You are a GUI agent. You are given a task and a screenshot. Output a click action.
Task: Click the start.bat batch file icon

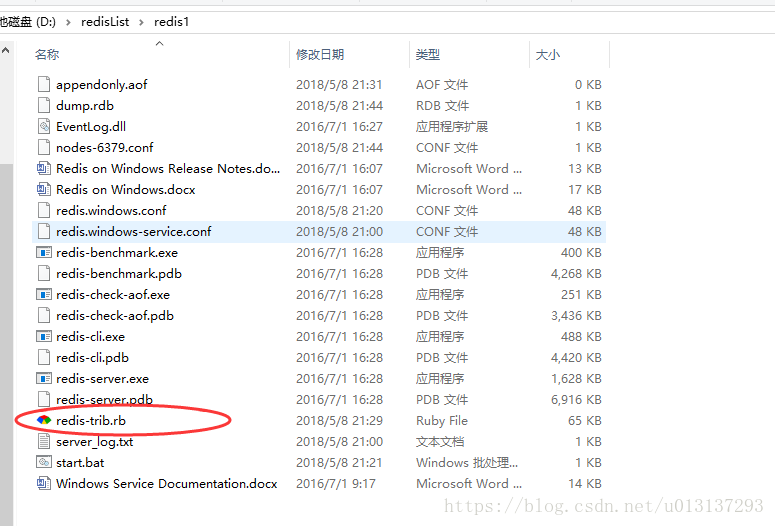tap(44, 462)
